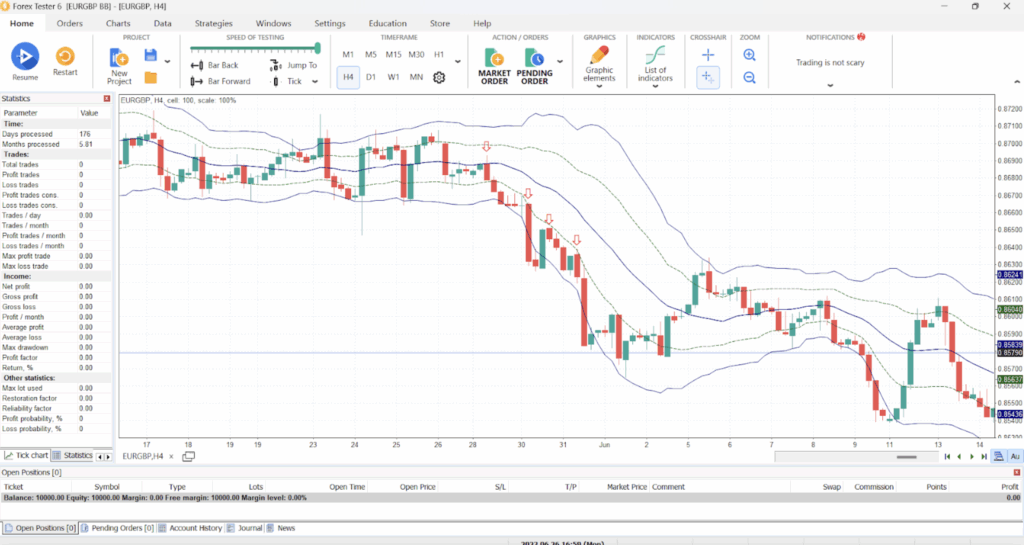Click the Resume playback button
Screen dimensions: 1024x545
click(25, 58)
